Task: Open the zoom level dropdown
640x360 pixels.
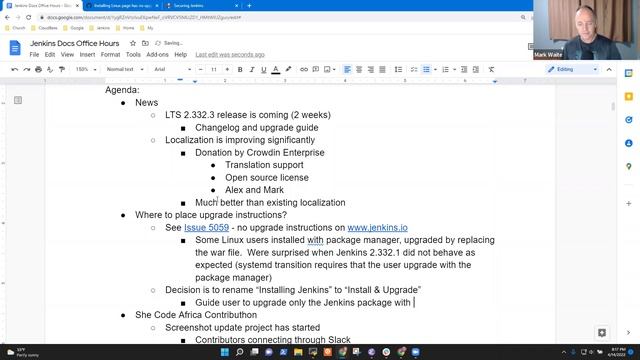Action: tap(86, 69)
